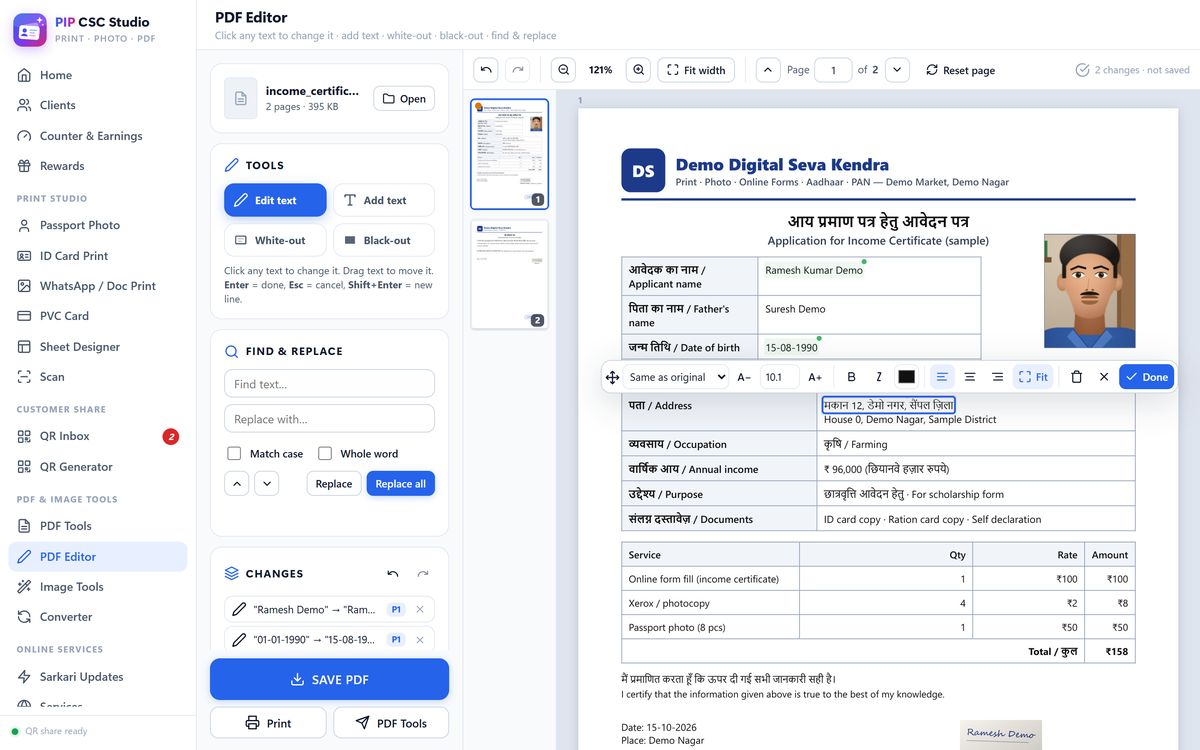Select the Black-out tool
The height and width of the screenshot is (750, 1200).
(x=384, y=240)
